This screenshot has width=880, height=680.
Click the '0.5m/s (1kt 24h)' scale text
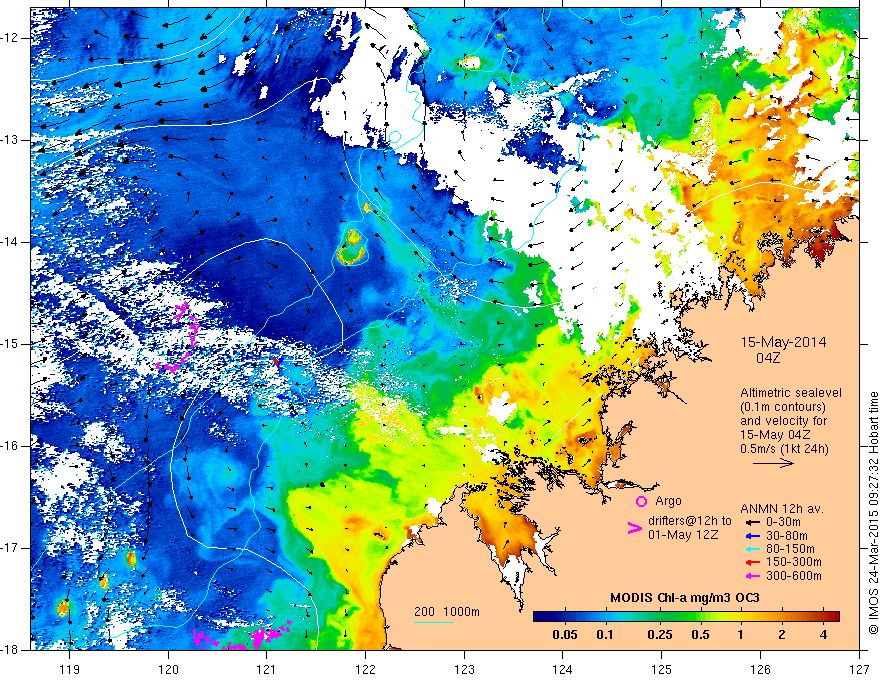(784, 448)
